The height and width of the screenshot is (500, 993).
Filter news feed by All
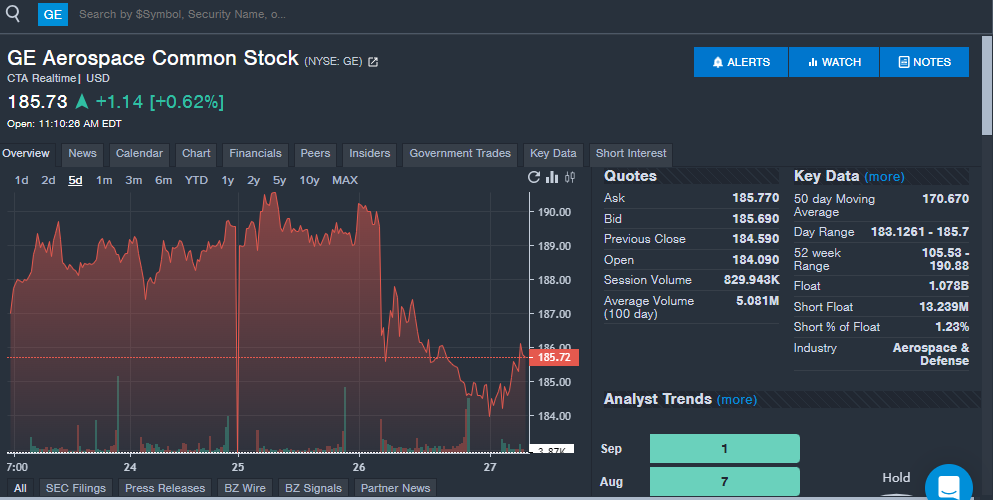click(x=20, y=488)
